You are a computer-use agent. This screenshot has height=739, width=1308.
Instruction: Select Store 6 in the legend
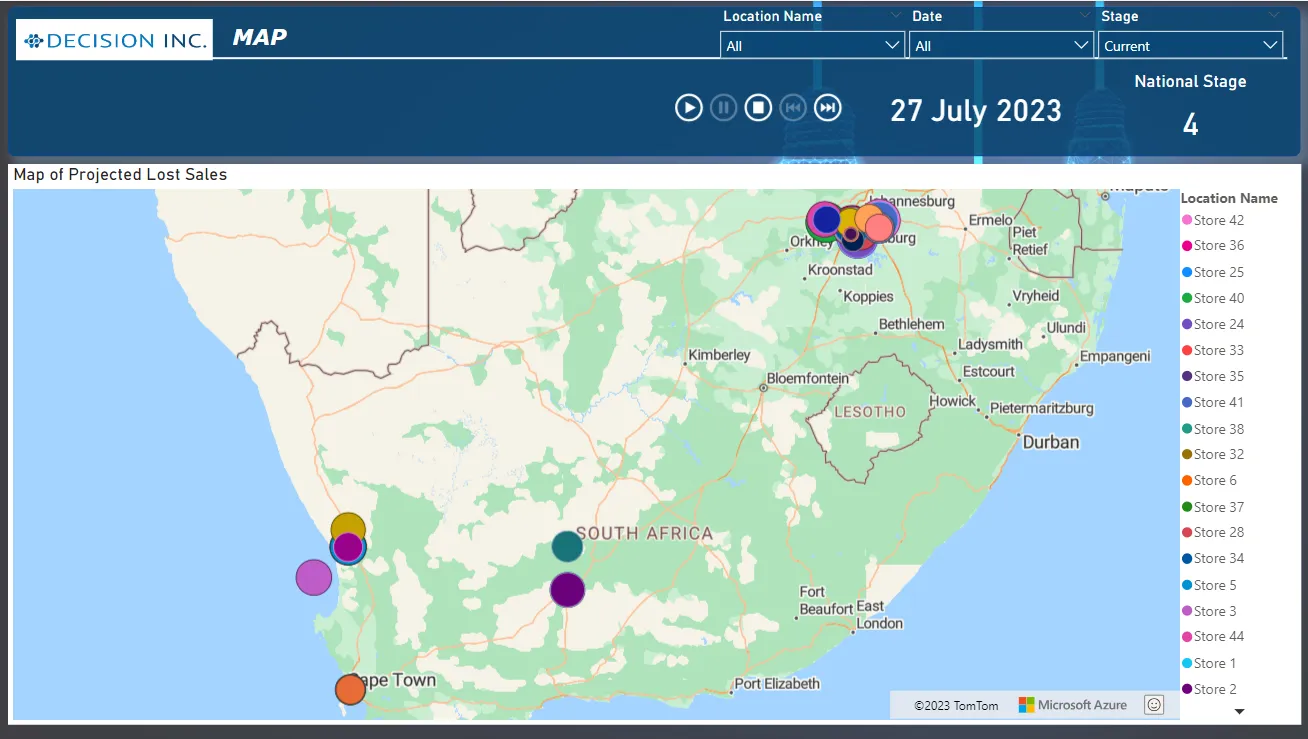pos(1214,480)
